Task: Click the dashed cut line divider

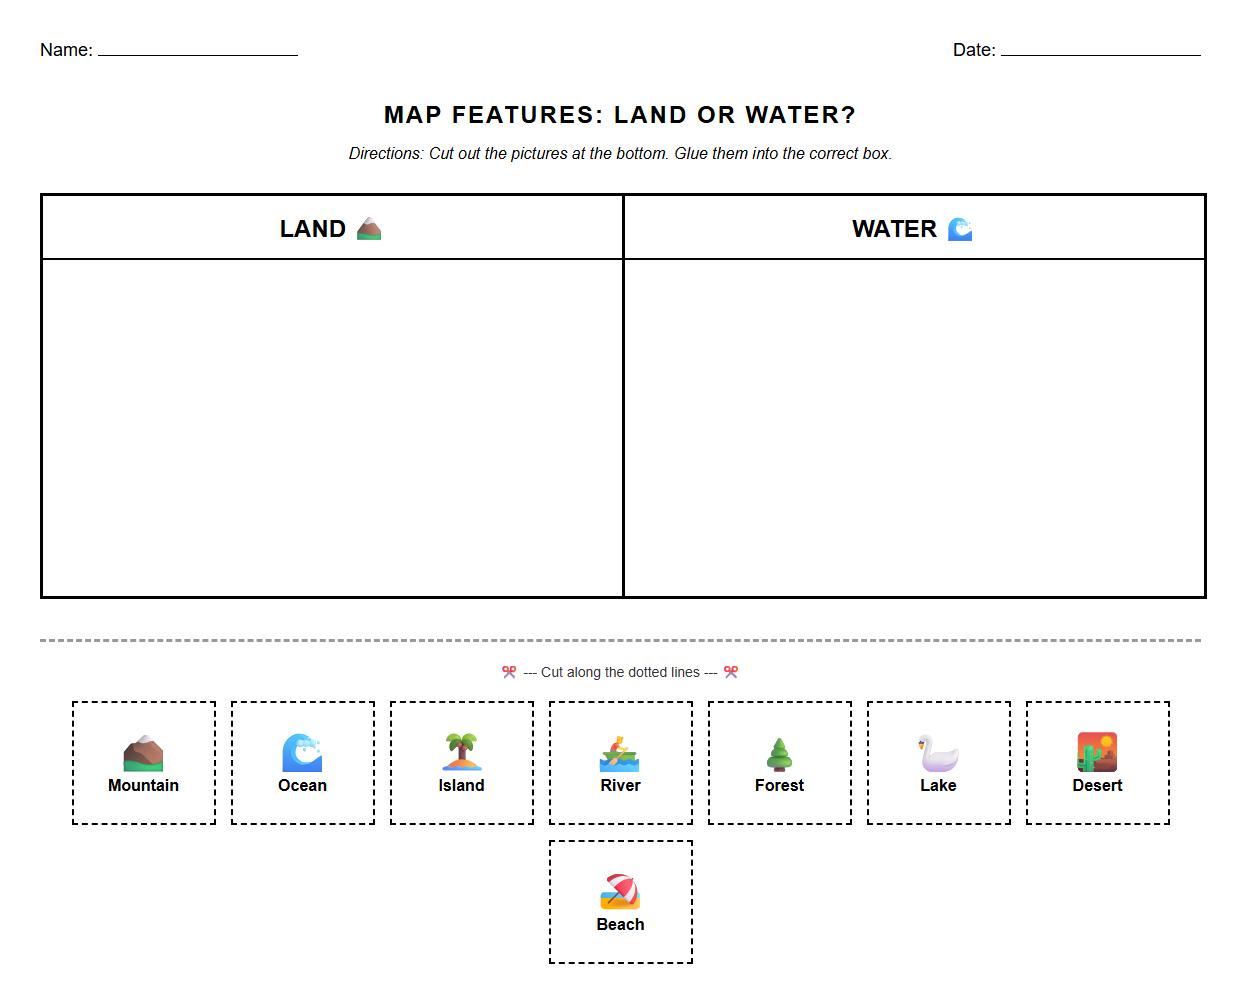Action: 620,637
